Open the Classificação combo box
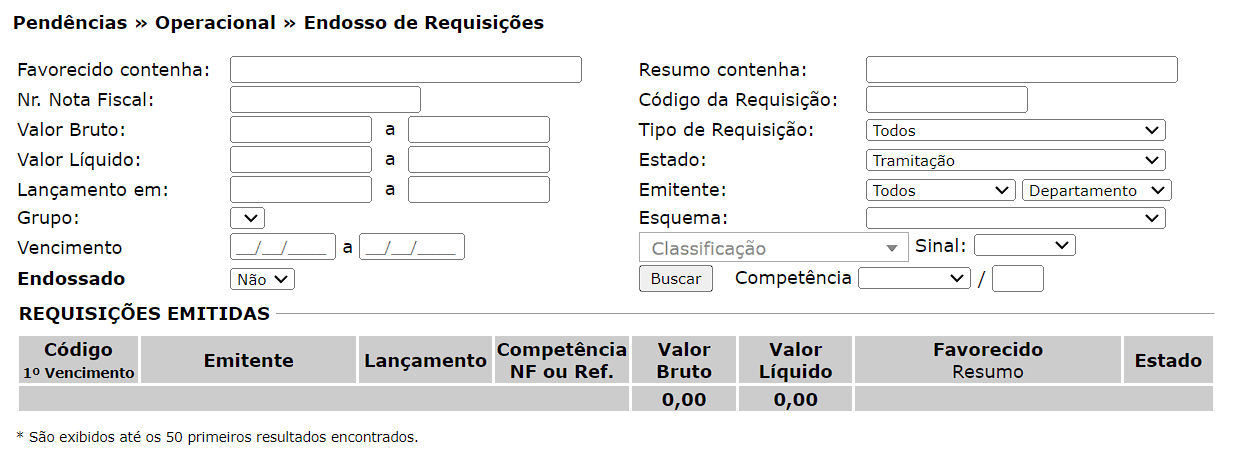Image resolution: width=1234 pixels, height=475 pixels. [773, 248]
